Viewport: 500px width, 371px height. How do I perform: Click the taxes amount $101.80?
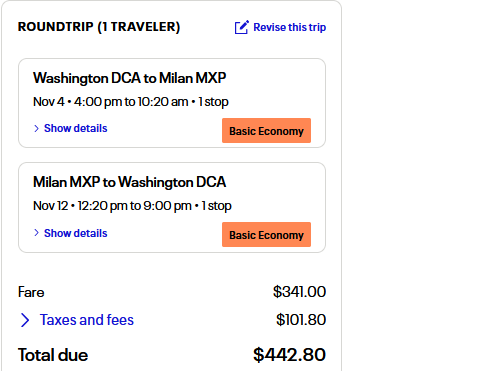point(301,320)
